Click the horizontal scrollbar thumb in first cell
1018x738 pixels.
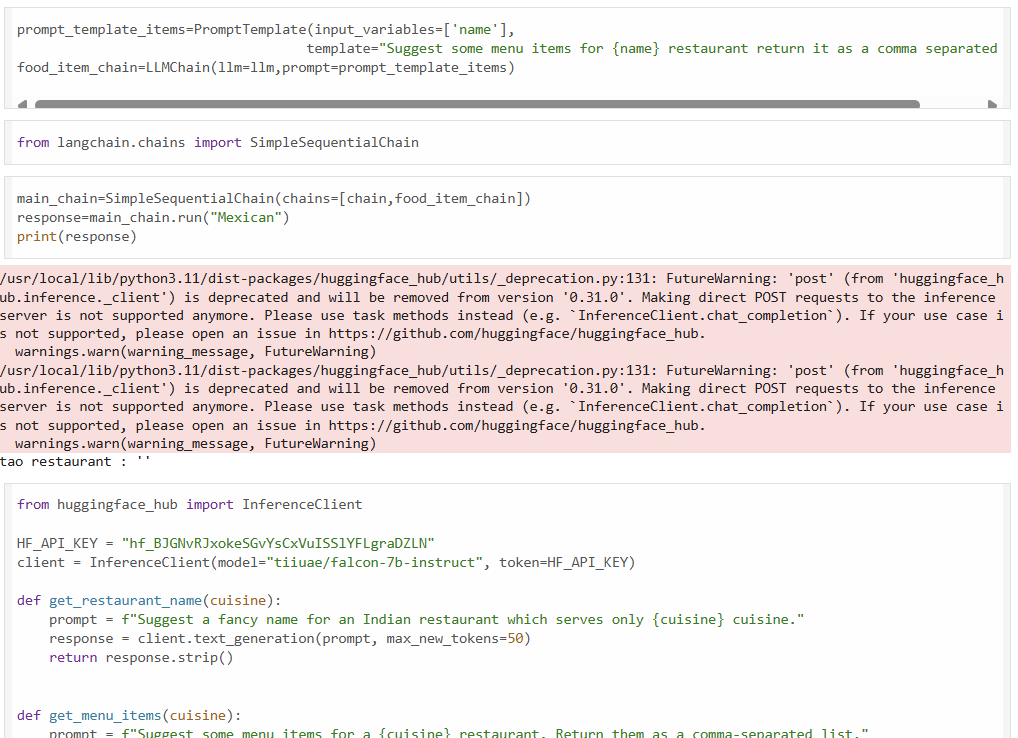pyautogui.click(x=476, y=104)
